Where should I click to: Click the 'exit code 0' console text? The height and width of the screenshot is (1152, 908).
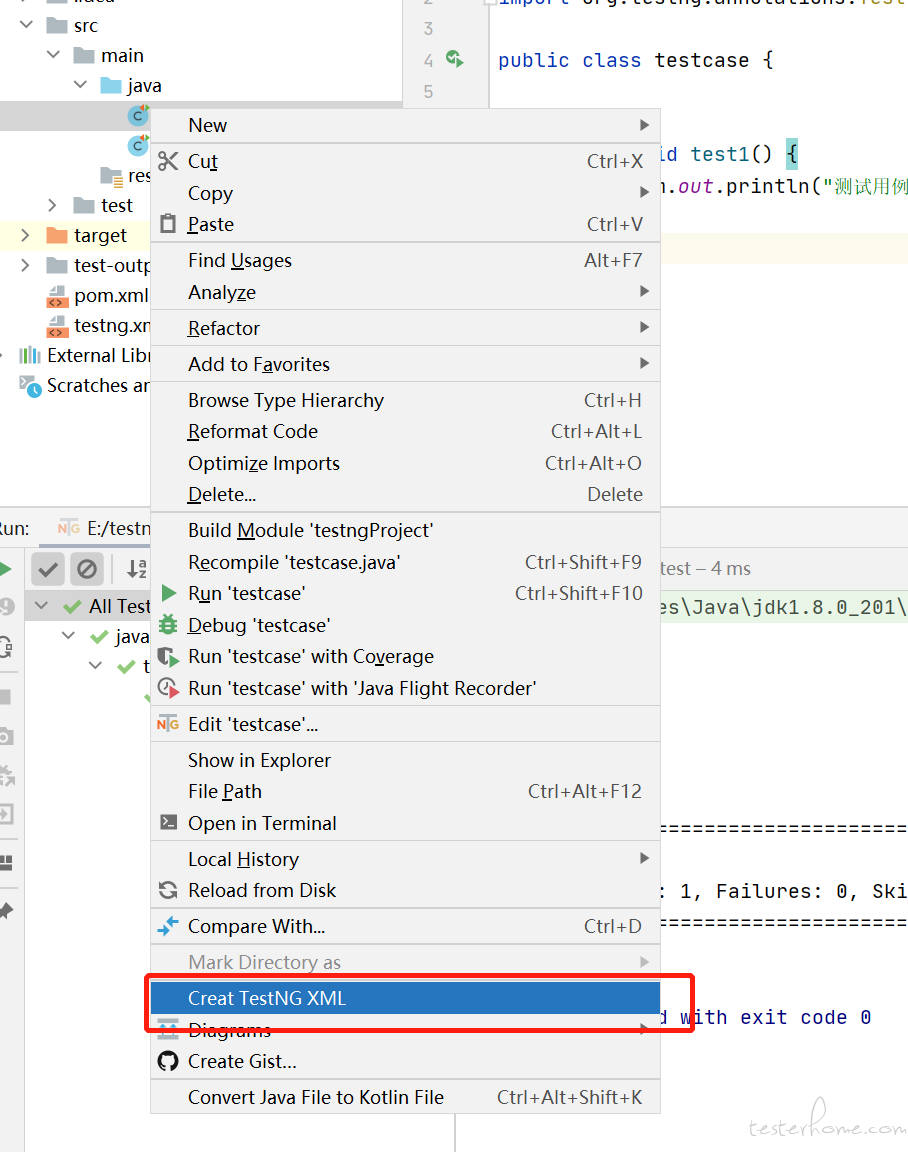coord(805,1018)
